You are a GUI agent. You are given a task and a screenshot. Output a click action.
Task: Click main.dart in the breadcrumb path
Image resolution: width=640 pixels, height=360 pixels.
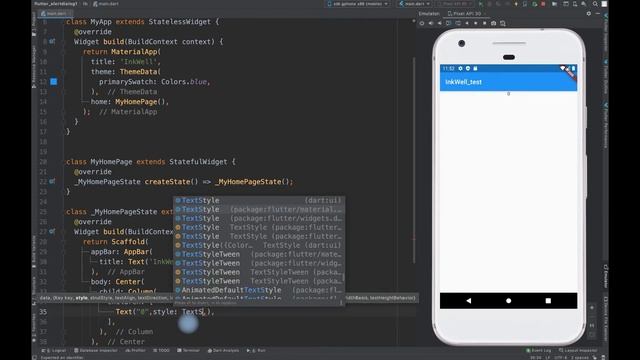(x=106, y=4)
